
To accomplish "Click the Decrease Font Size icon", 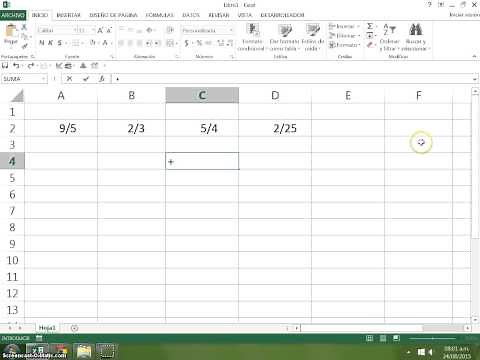I will (x=109, y=31).
